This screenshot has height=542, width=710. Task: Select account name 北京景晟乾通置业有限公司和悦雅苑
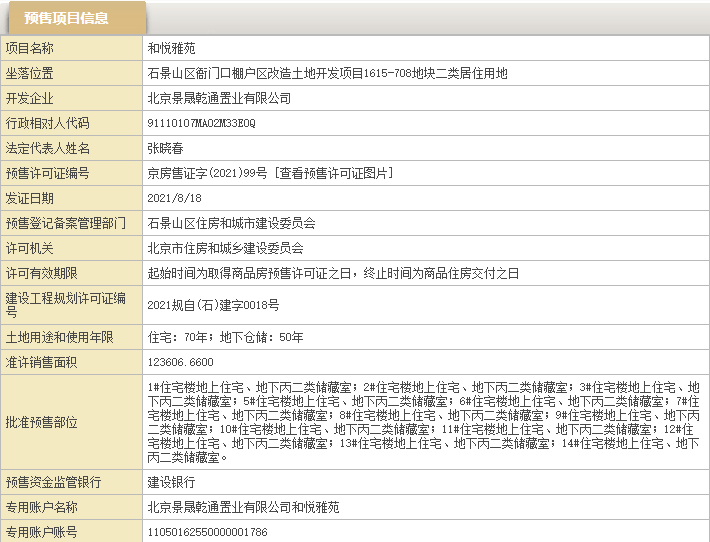click(x=243, y=507)
